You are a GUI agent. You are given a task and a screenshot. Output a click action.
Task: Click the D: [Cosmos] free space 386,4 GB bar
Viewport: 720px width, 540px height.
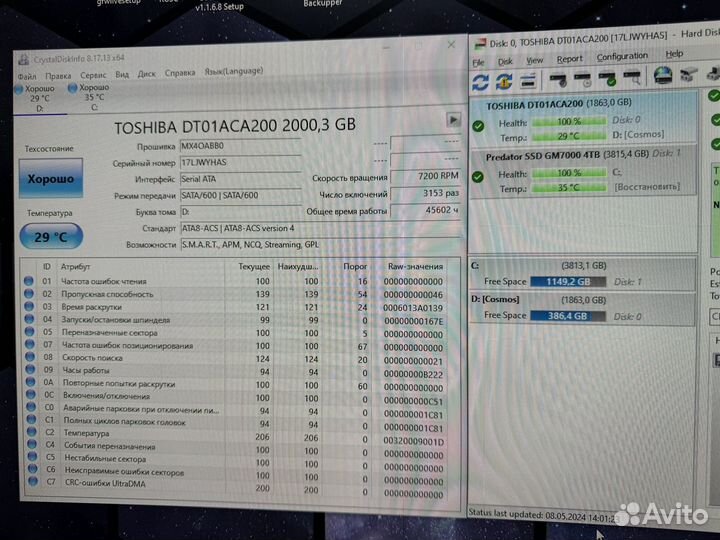(x=568, y=316)
